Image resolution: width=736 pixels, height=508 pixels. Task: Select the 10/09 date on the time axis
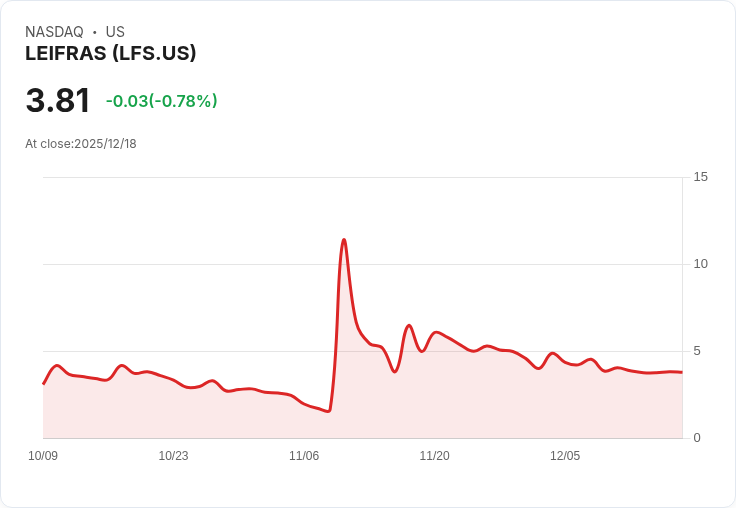(43, 456)
